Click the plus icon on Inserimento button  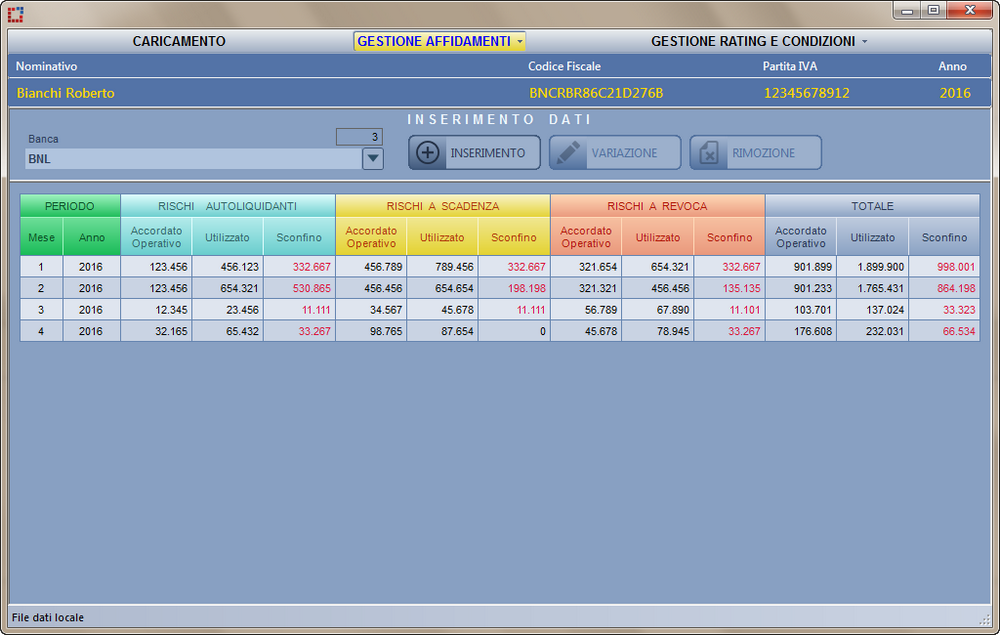coord(427,153)
